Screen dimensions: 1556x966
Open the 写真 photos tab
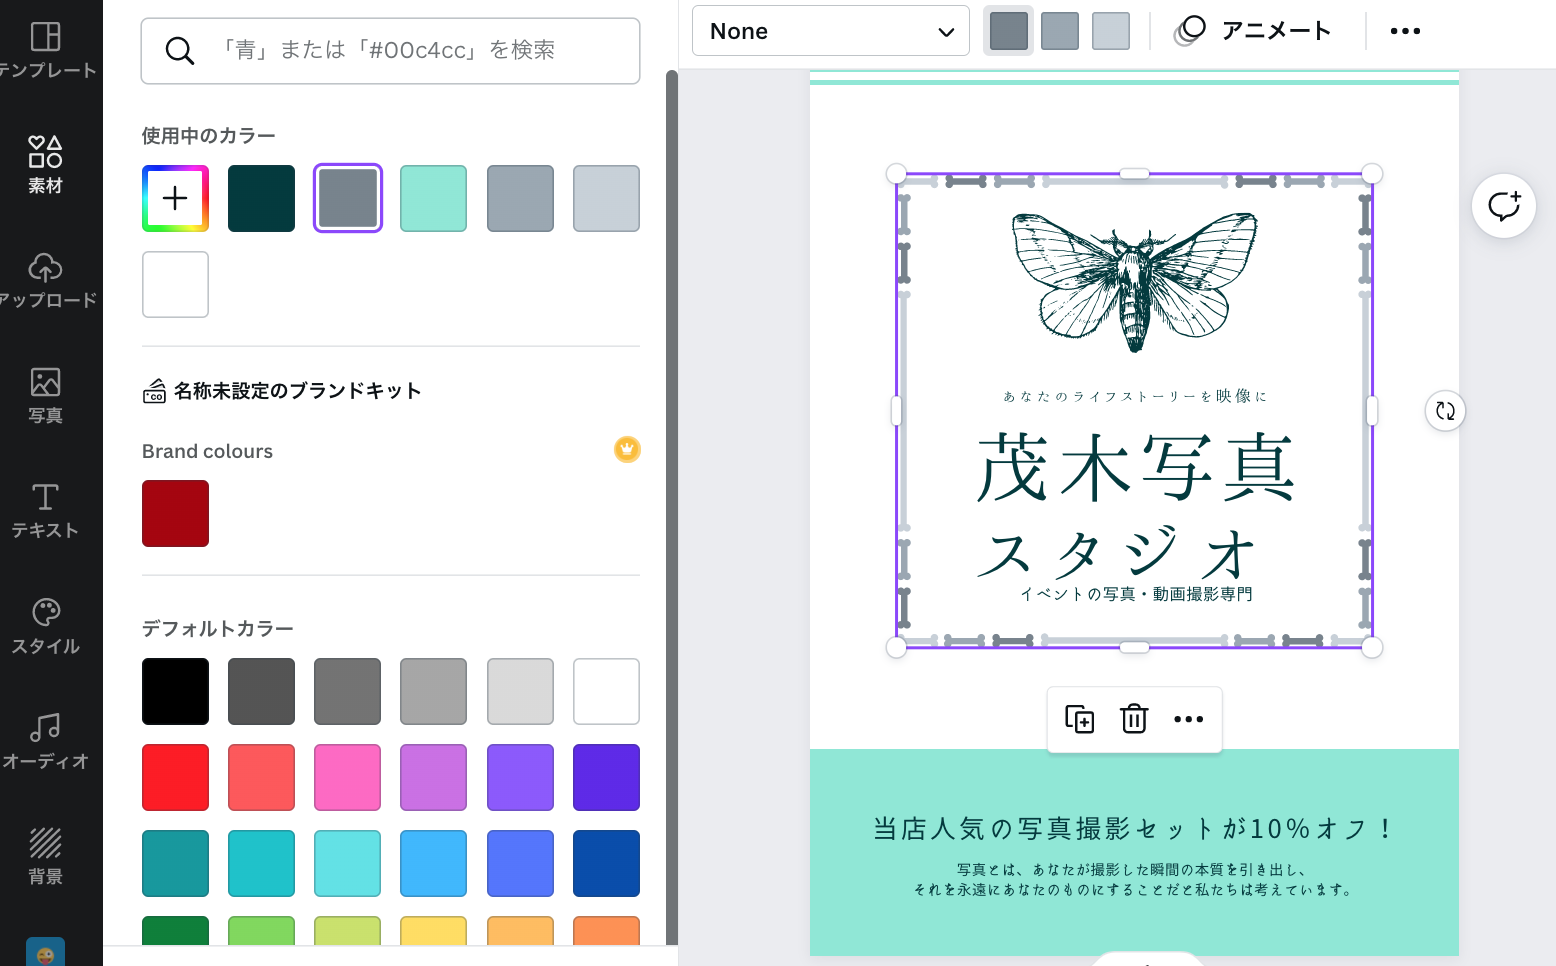pyautogui.click(x=46, y=395)
